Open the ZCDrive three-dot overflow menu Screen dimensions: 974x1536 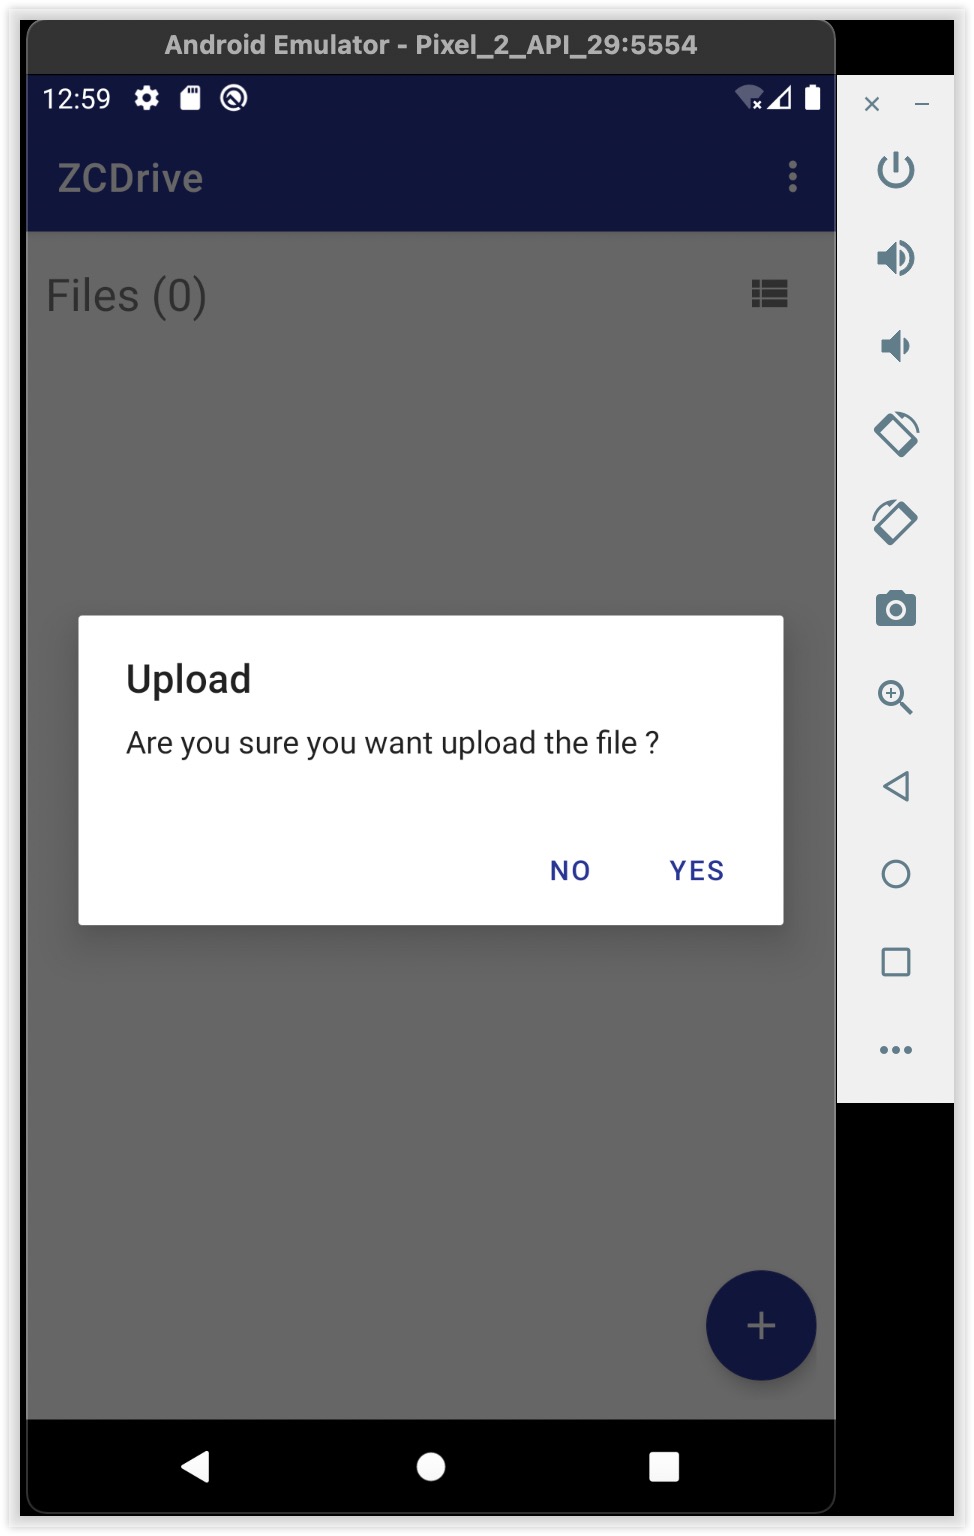(793, 177)
